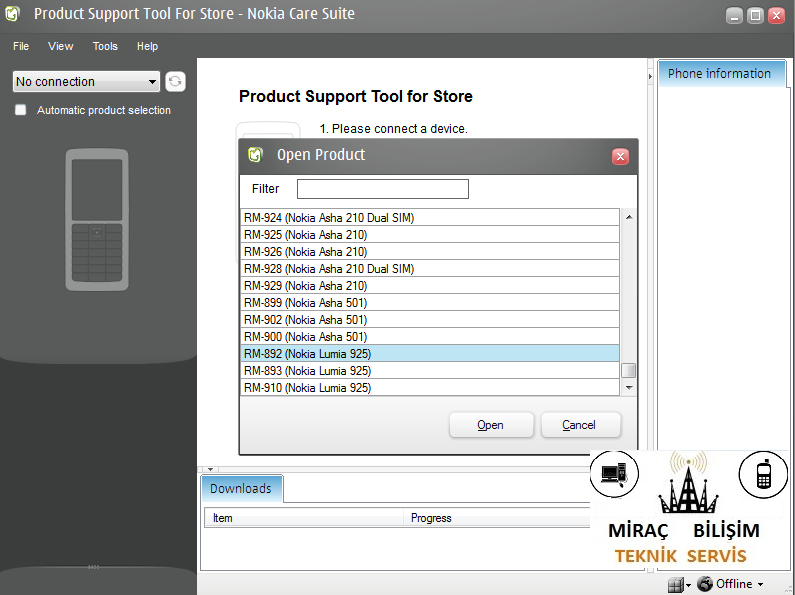Click the refresh connection icon
Image resolution: width=795 pixels, height=595 pixels.
tap(175, 82)
